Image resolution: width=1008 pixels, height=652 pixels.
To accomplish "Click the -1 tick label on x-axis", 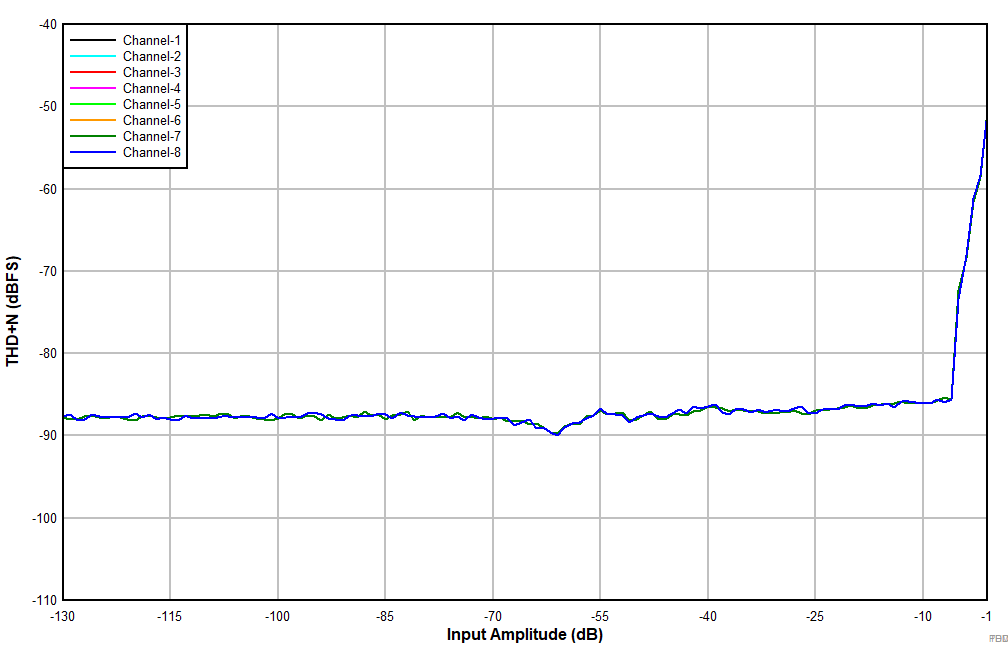I will click(x=986, y=614).
